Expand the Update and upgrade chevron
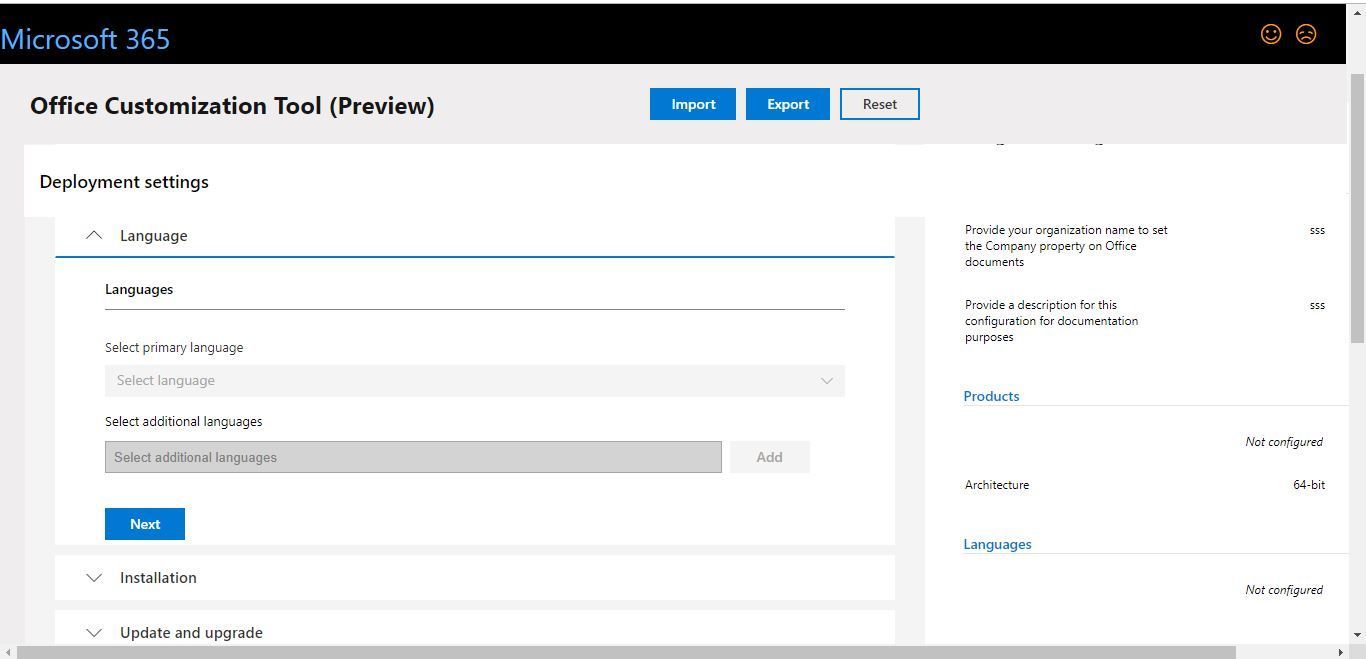The image size is (1366, 659). tap(94, 632)
